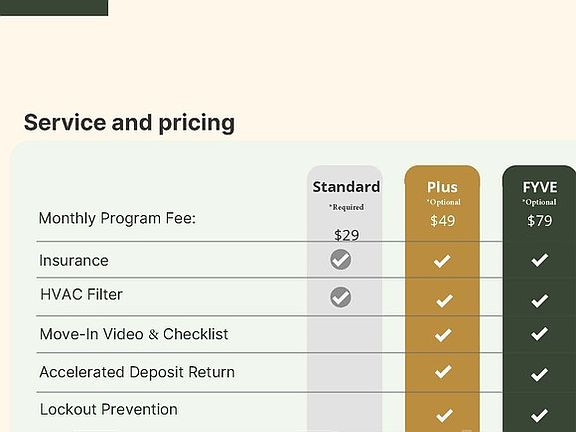Select the Plus plan header
576x432 pixels.
(x=442, y=187)
